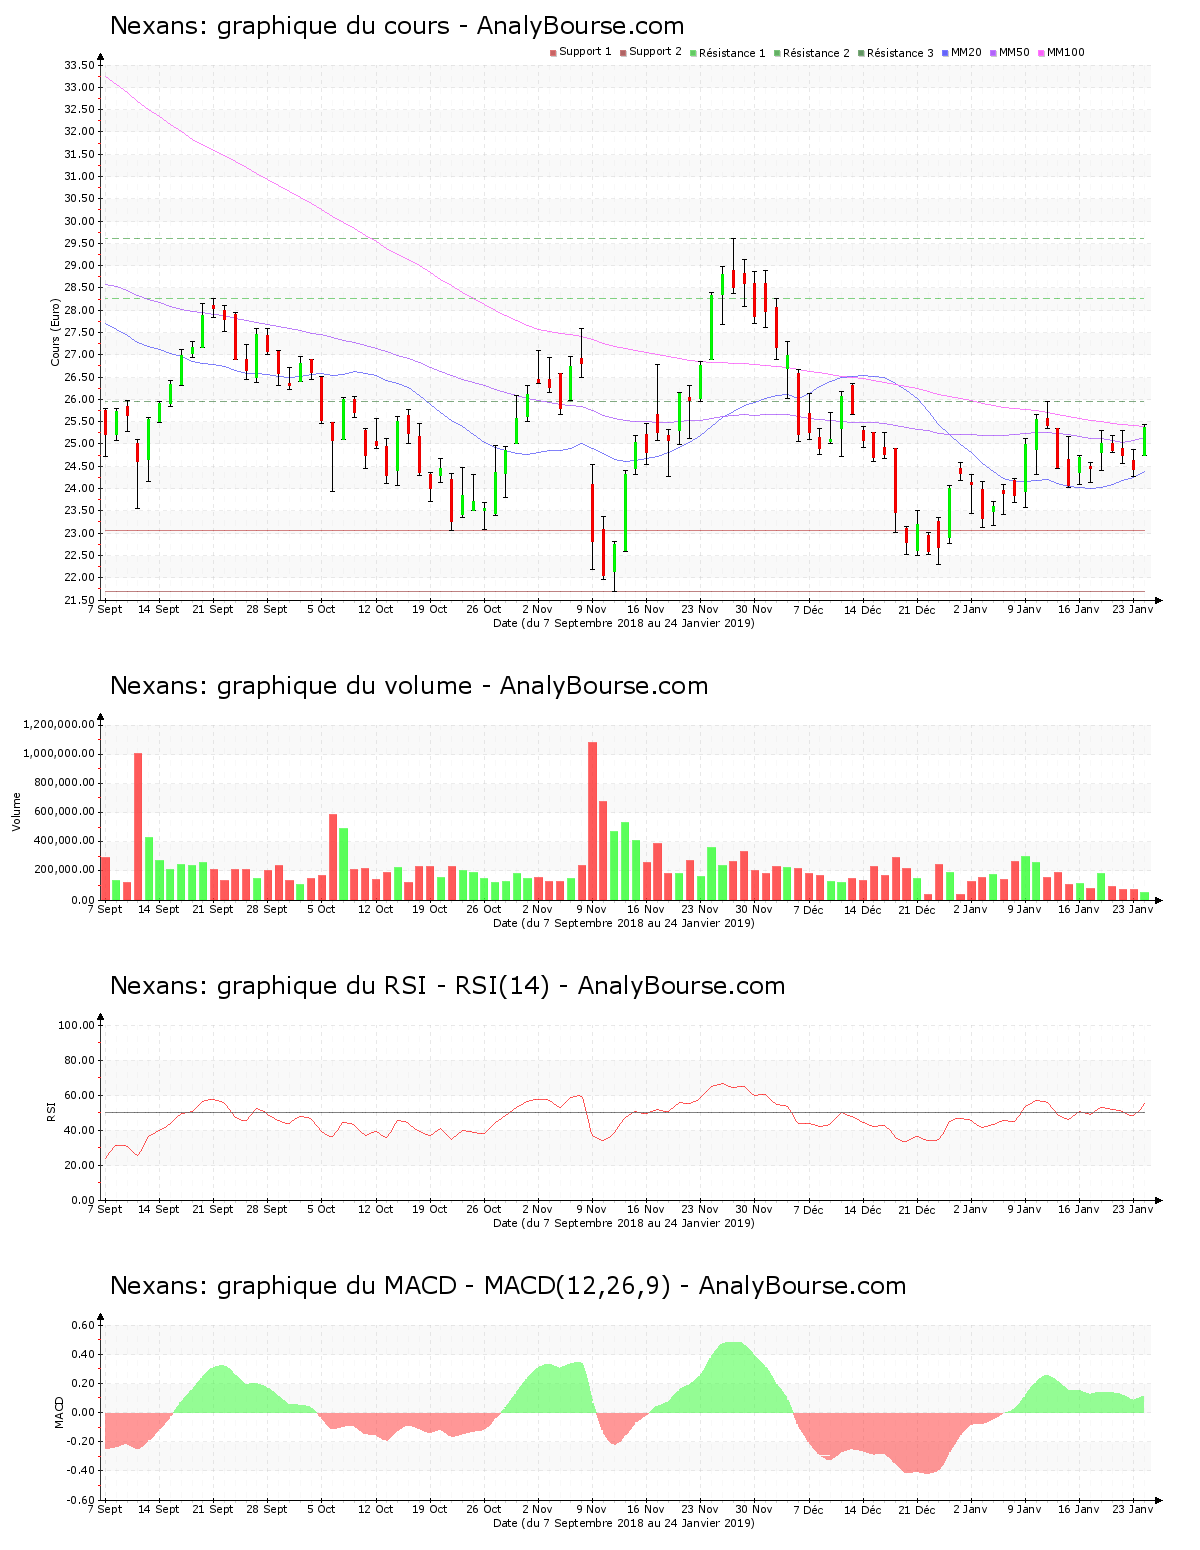This screenshot has height=1550, width=1200.
Task: Click the date range caption under RSI chart
Action: [624, 1223]
